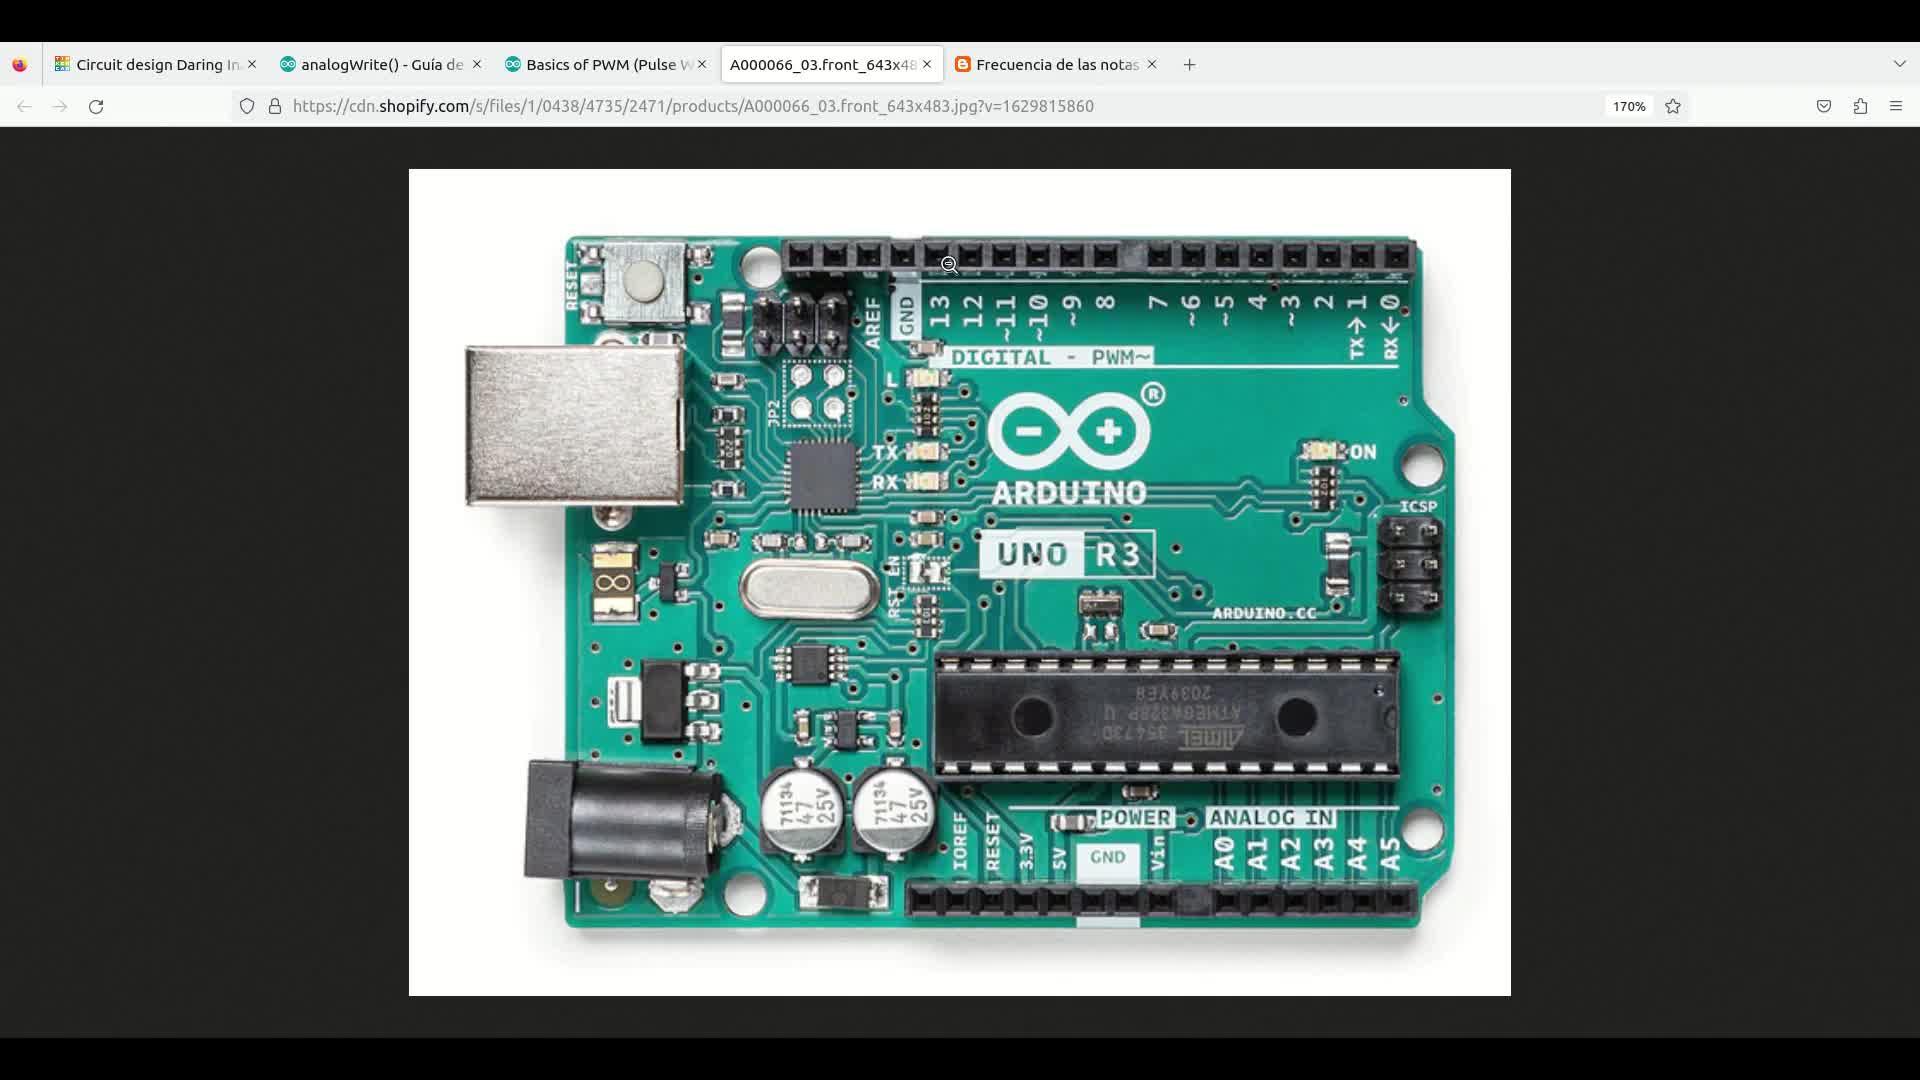
Task: Click the Arduino UNO R3 image
Action: (959, 582)
